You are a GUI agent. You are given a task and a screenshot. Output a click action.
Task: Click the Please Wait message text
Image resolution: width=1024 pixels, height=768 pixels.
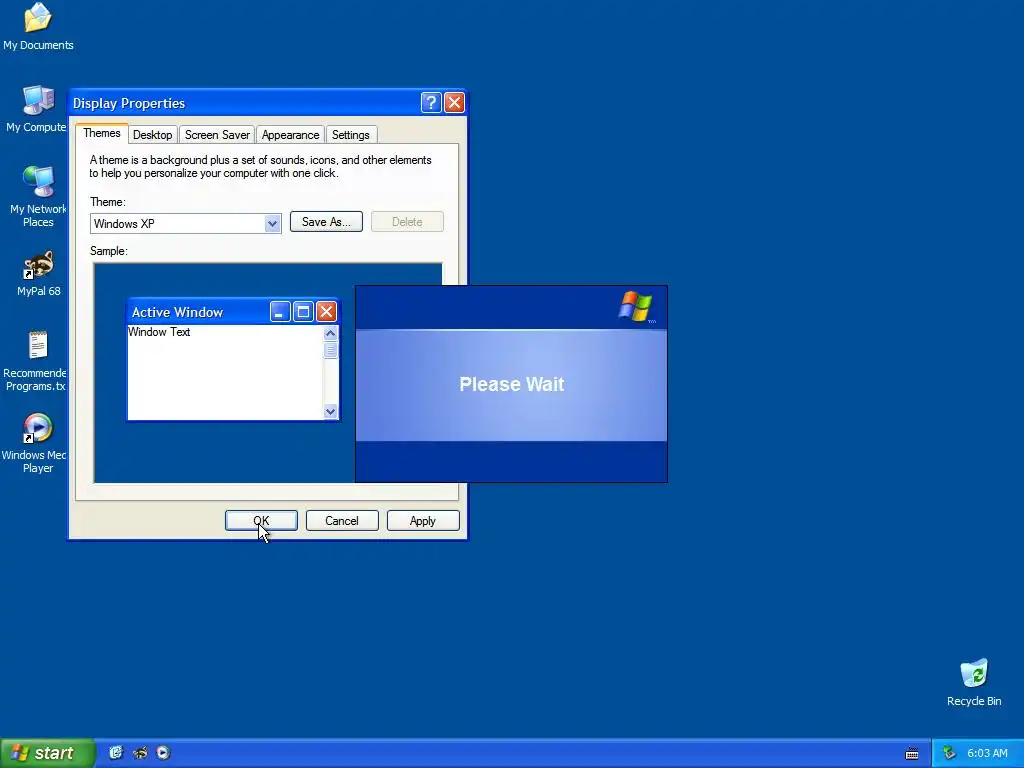511,384
